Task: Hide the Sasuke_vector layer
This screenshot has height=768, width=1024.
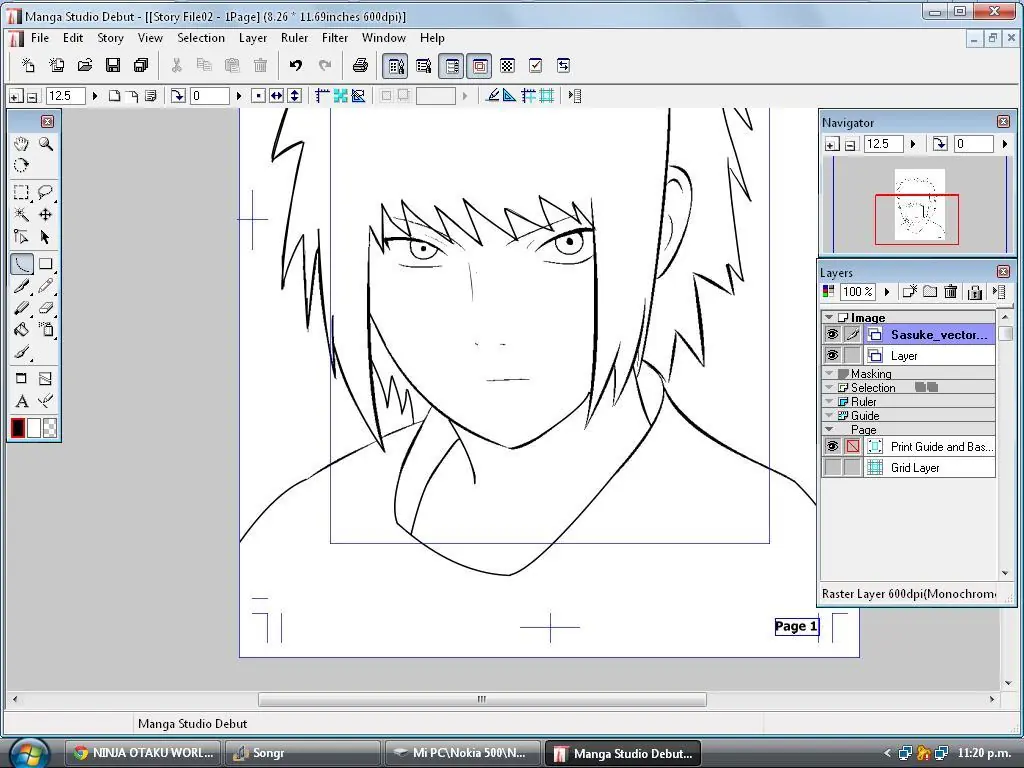Action: 832,335
